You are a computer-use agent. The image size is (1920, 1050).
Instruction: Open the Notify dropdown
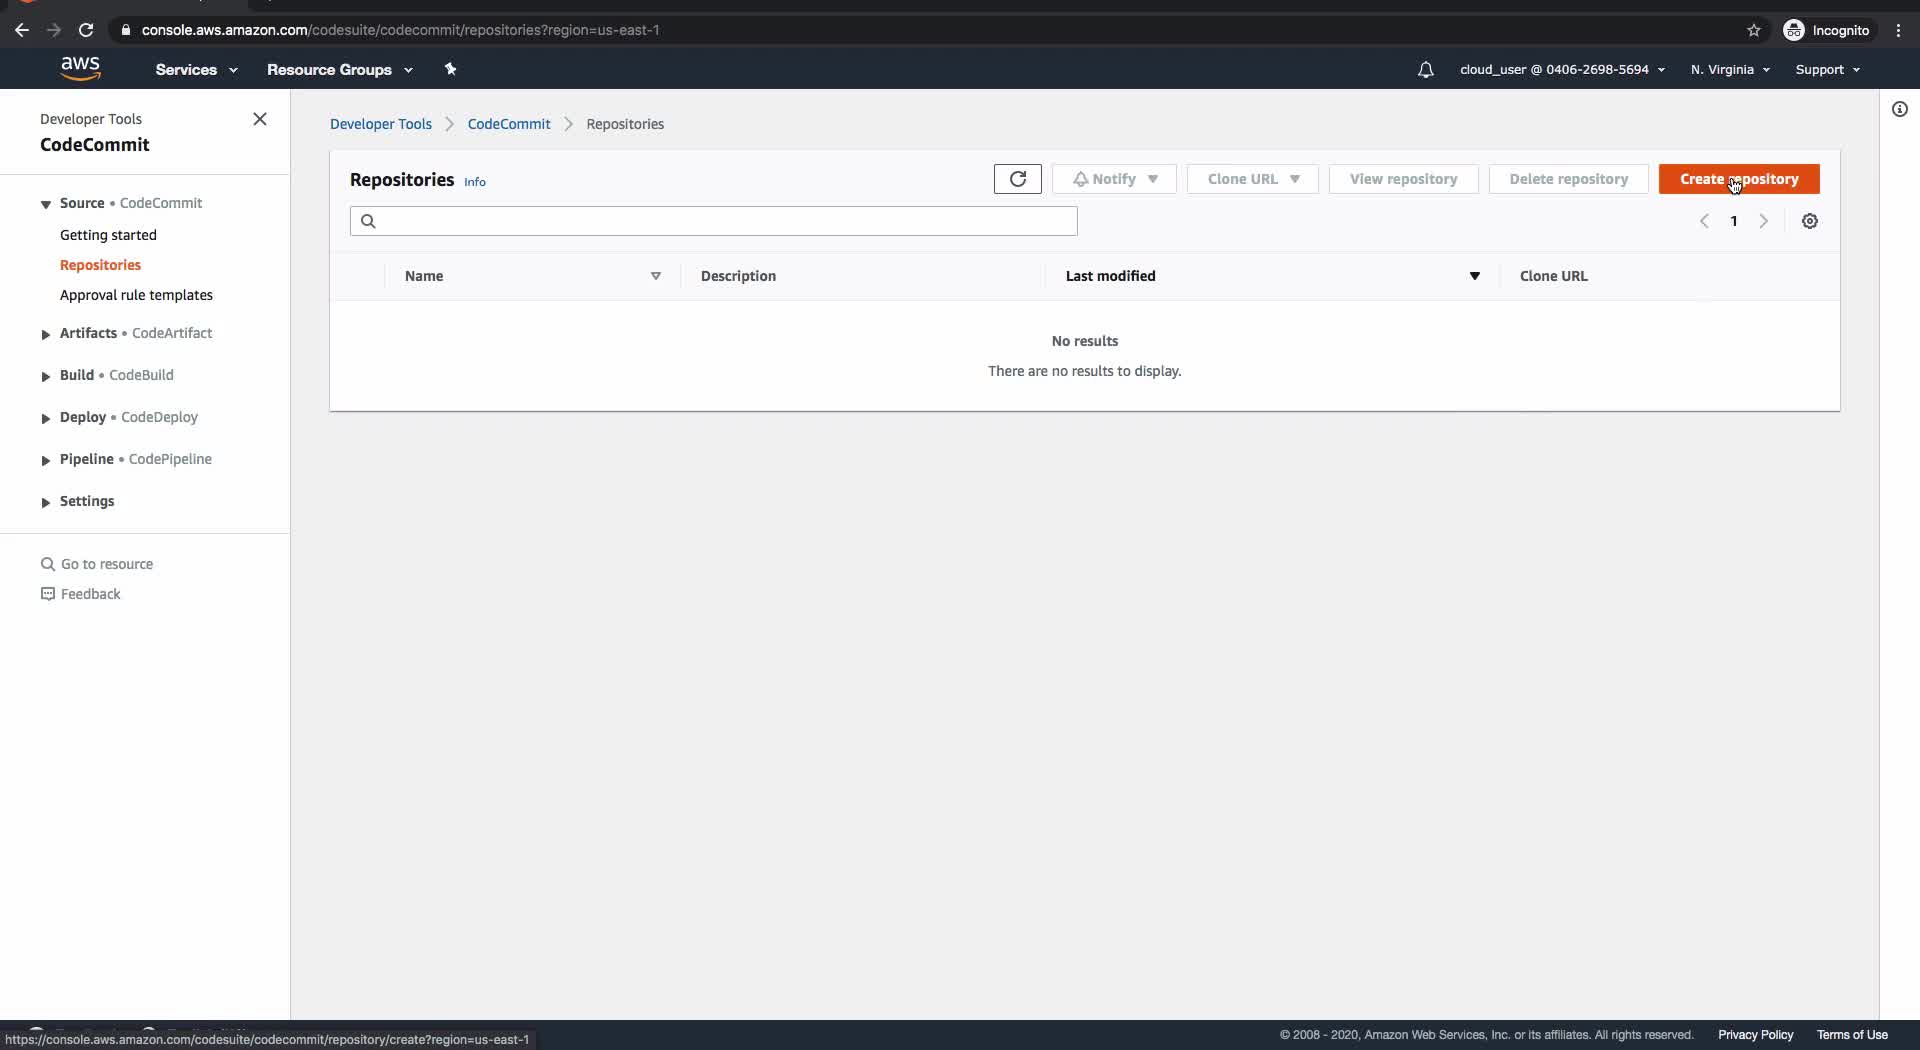pyautogui.click(x=1114, y=179)
